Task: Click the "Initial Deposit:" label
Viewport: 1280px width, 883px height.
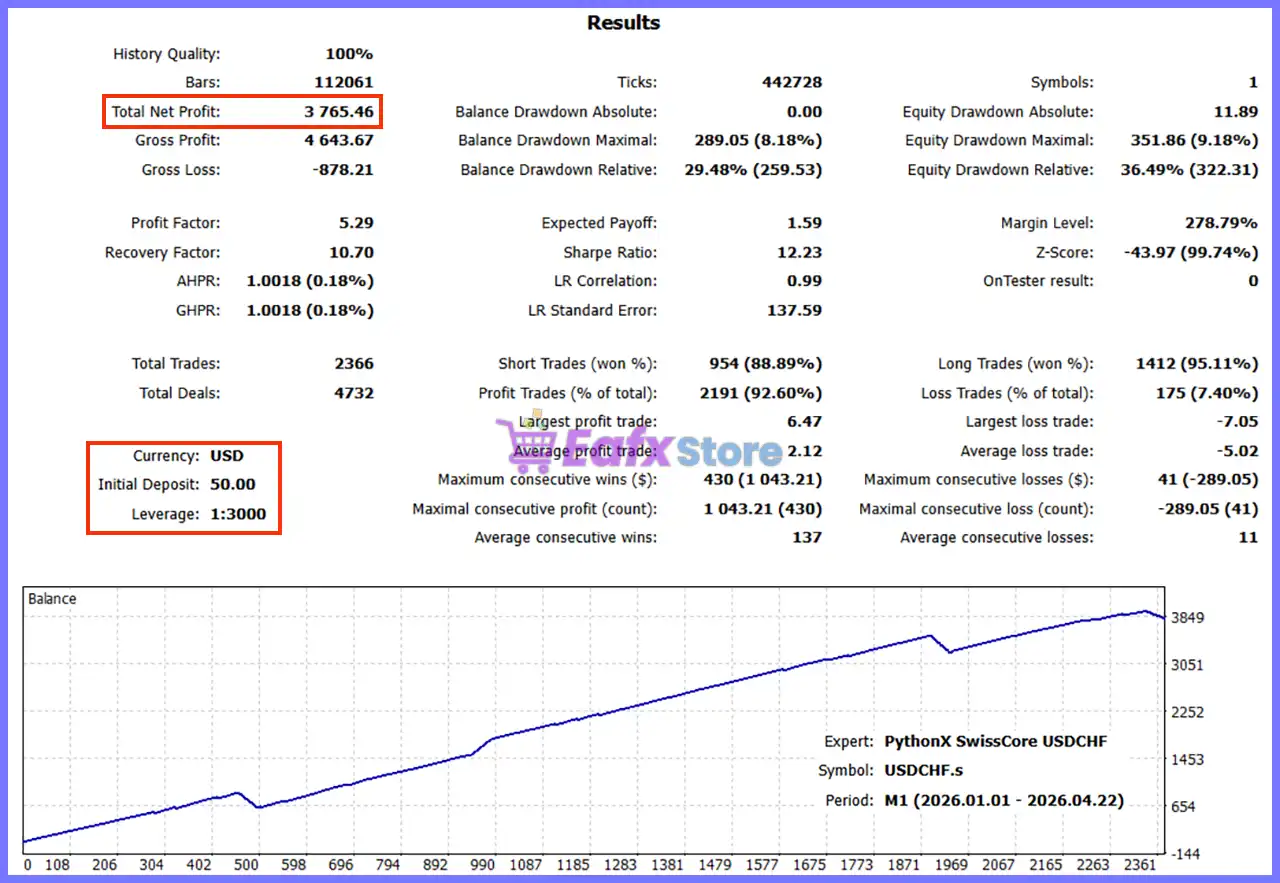Action: (149, 485)
